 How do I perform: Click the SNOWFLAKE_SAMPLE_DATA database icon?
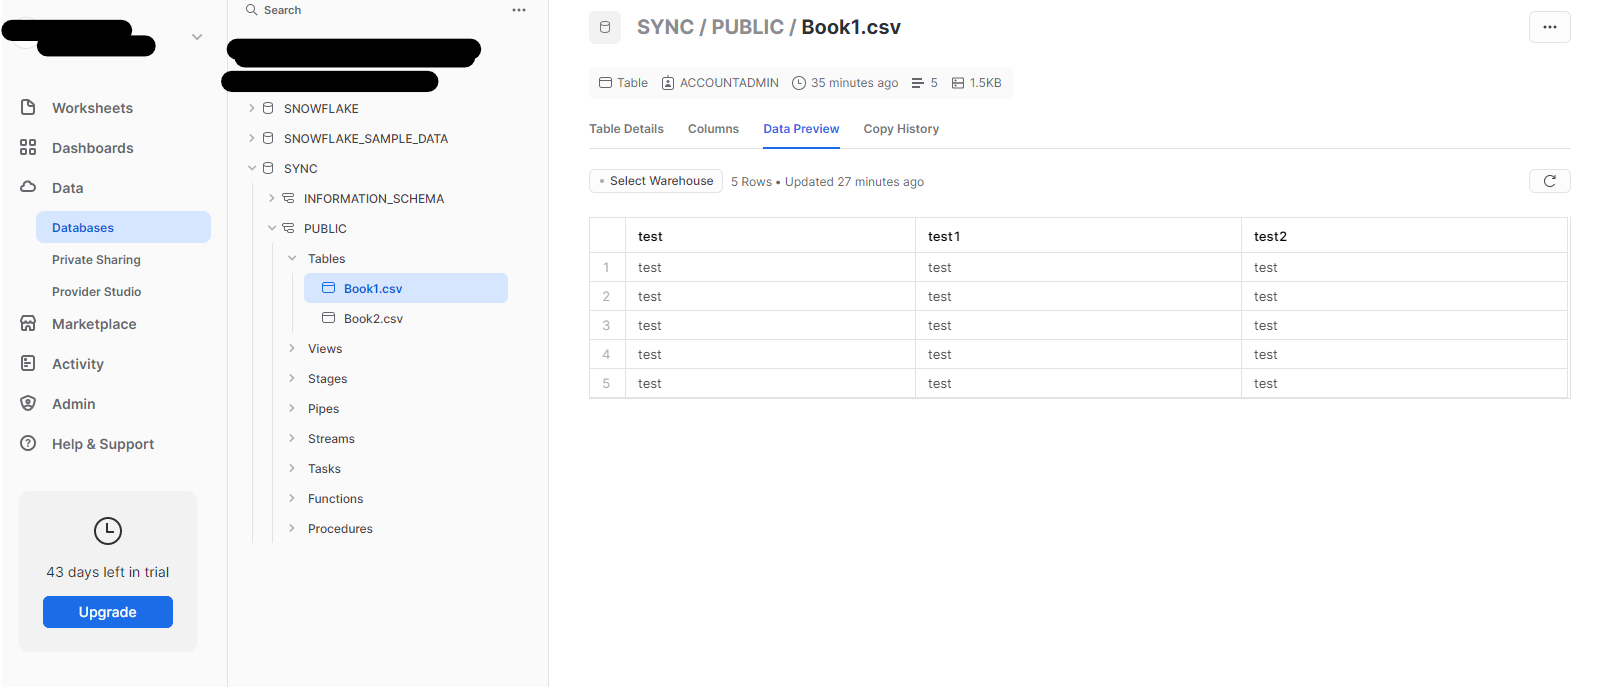[x=268, y=138]
